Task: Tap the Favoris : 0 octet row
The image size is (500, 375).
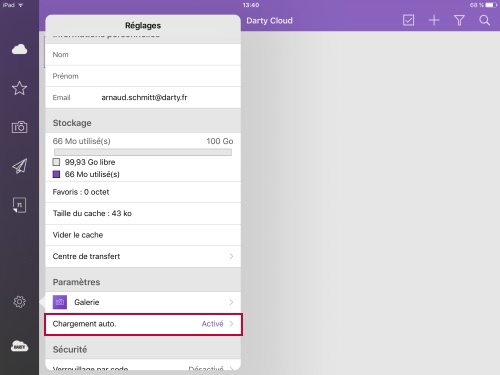Action: click(143, 192)
